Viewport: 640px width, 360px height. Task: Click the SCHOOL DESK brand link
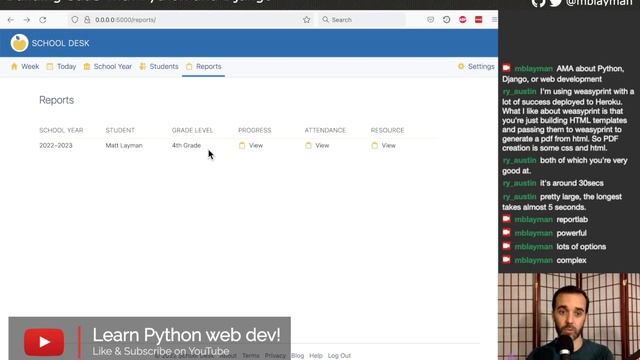coord(60,43)
